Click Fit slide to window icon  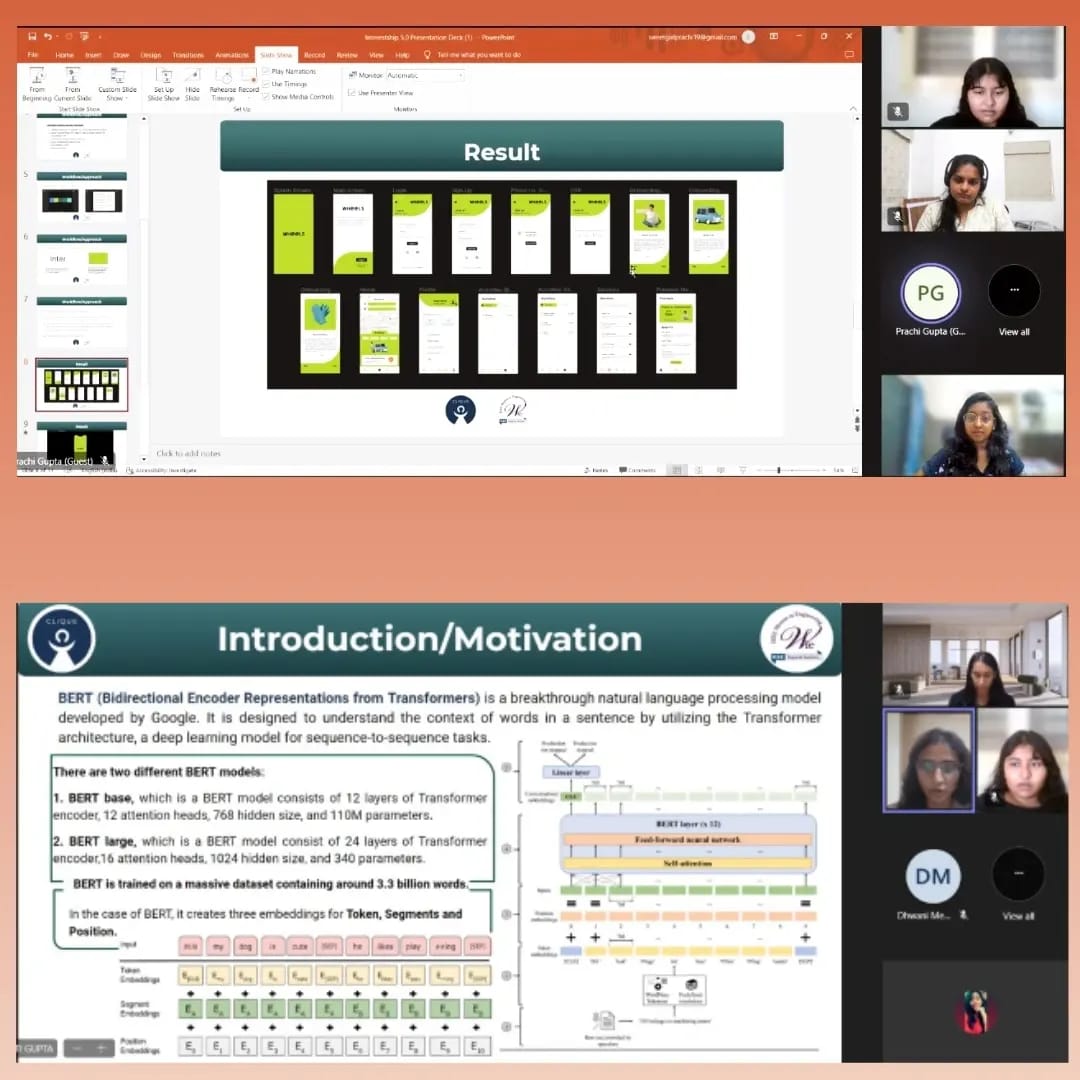[x=855, y=470]
